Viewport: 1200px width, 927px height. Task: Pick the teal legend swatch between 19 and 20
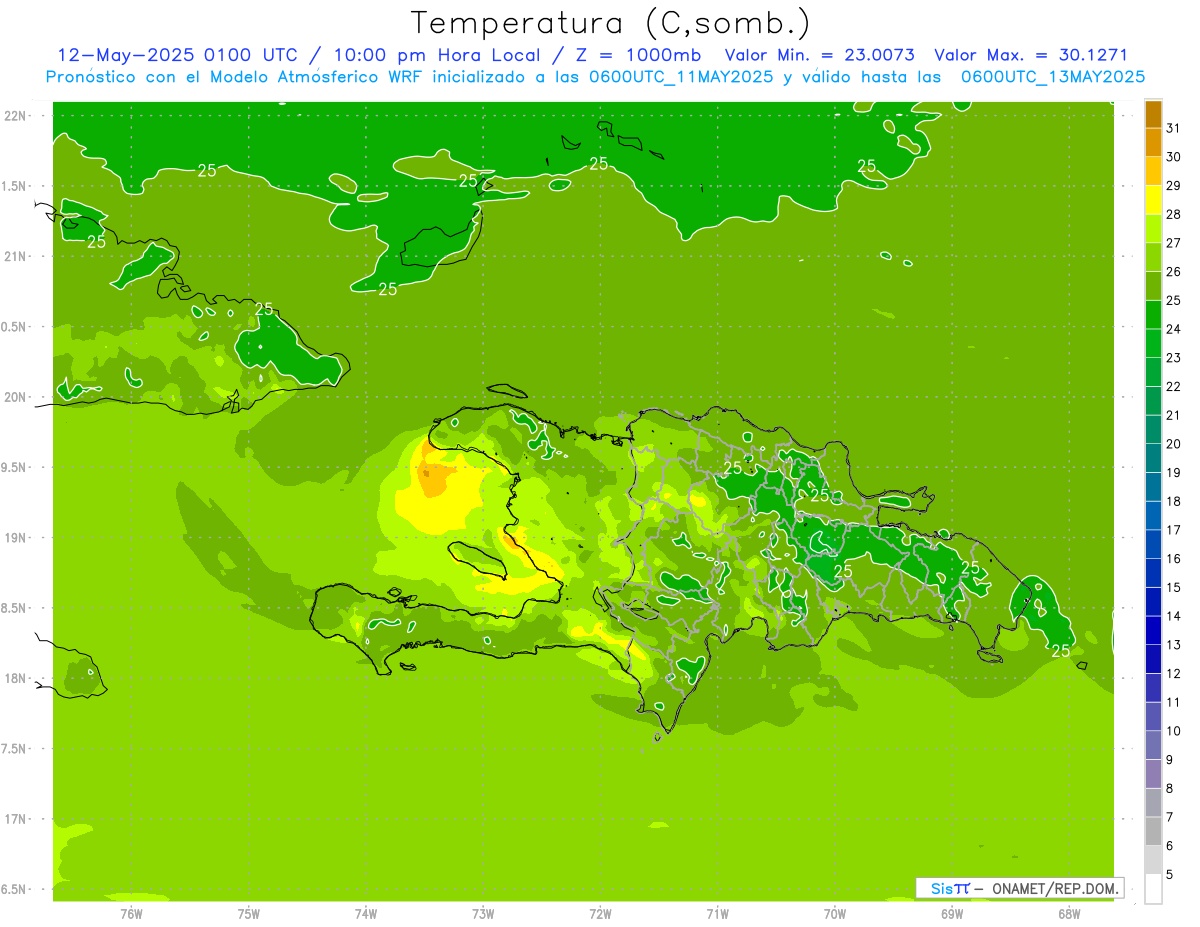pos(1153,458)
